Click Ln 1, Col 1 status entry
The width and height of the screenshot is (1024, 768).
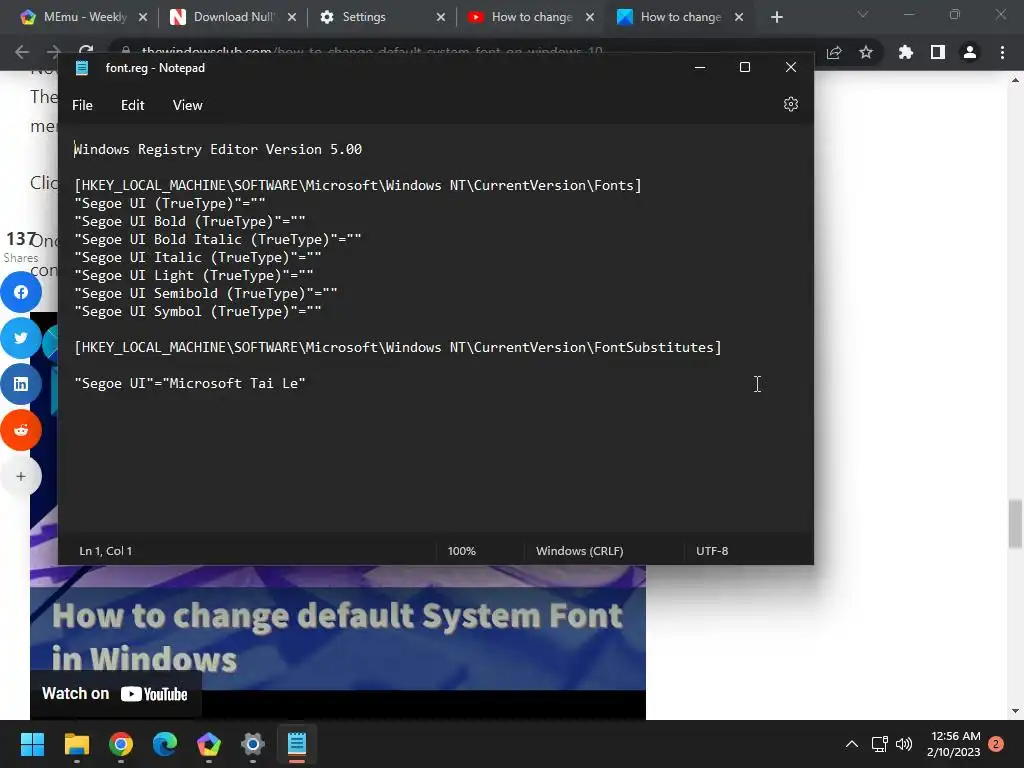point(106,551)
